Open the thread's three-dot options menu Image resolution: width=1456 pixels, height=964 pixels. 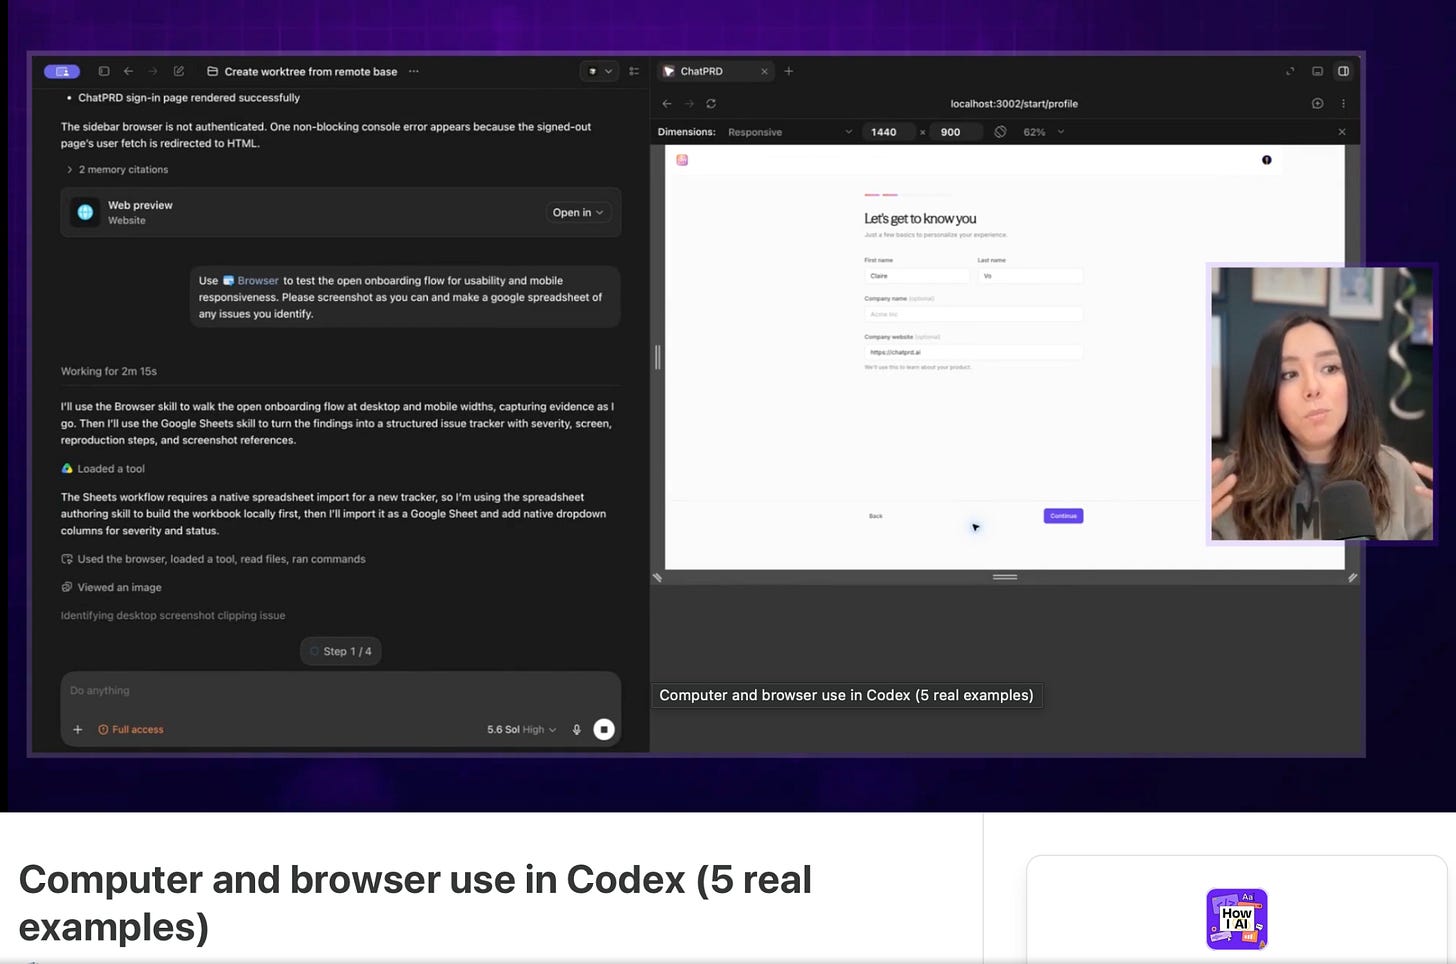coord(414,71)
